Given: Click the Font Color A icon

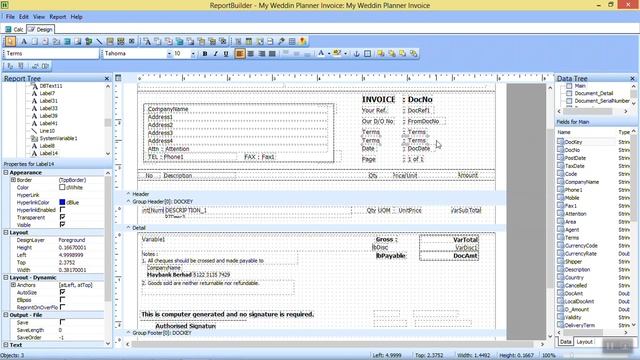Looking at the screenshot, I should (321, 53).
